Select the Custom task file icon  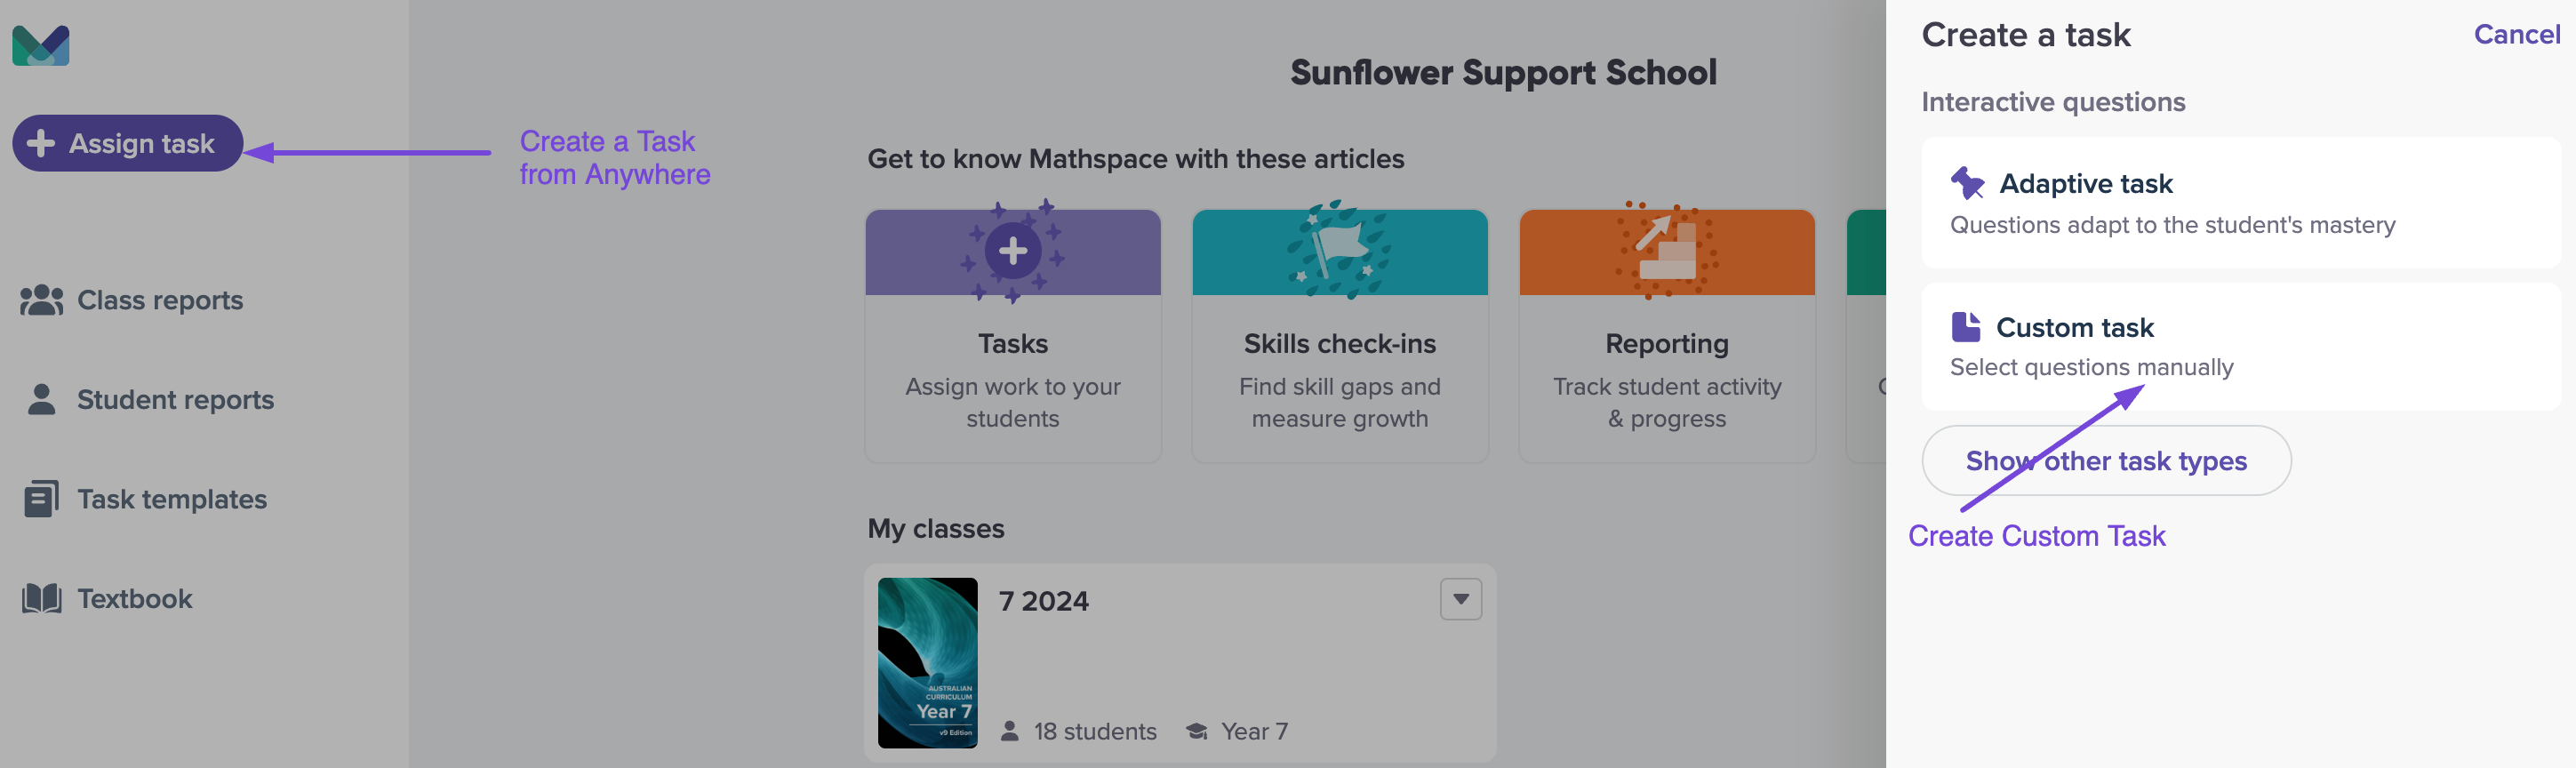pos(1965,327)
